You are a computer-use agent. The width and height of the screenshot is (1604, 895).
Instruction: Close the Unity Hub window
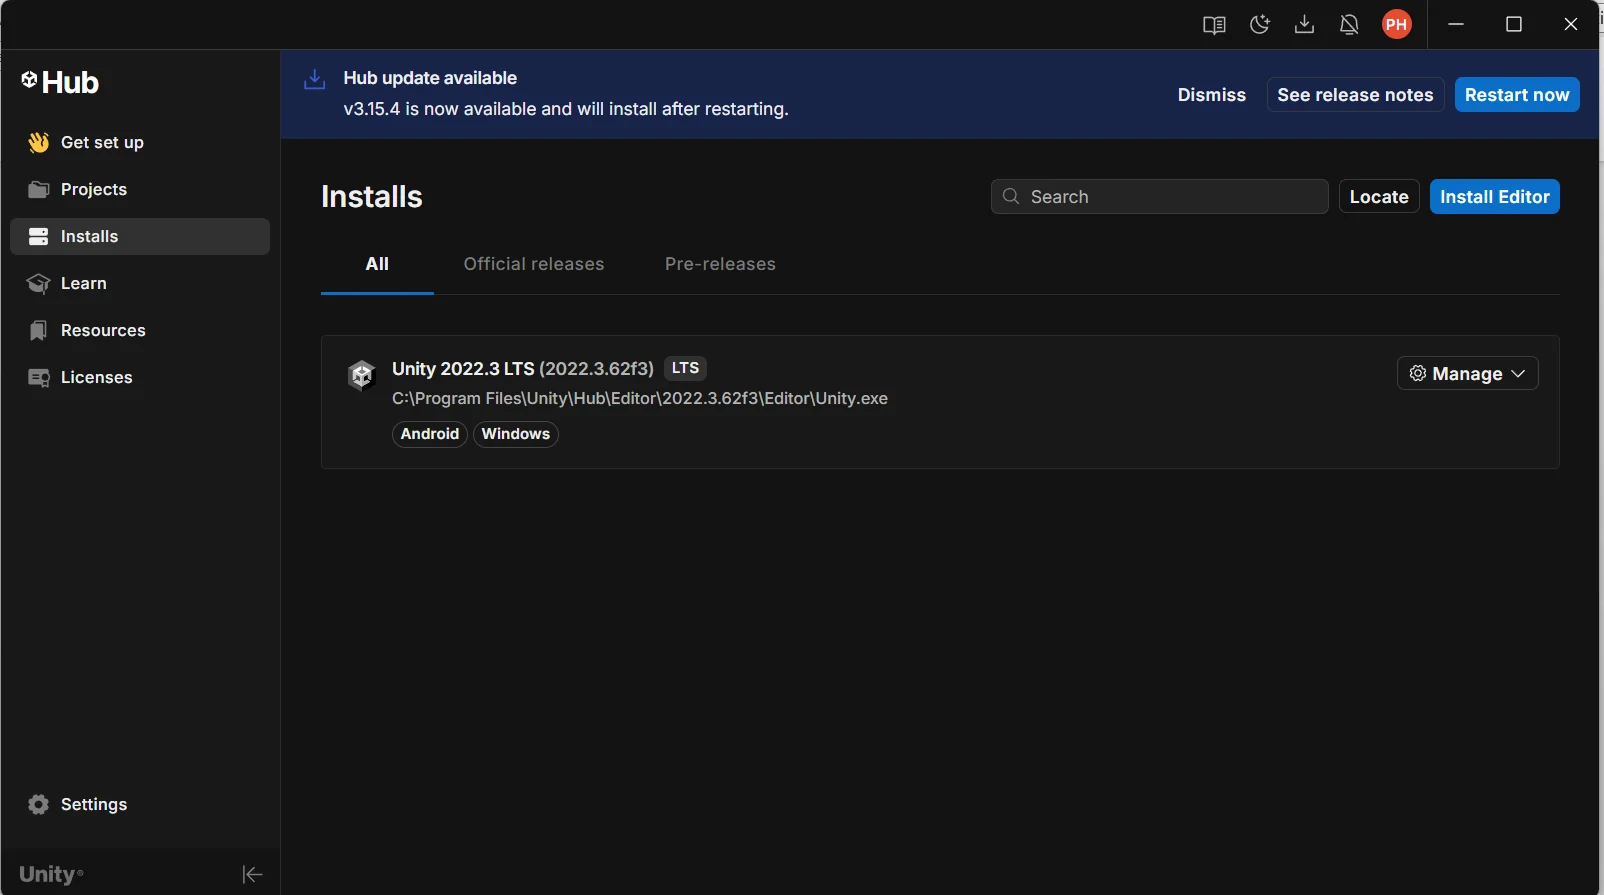pos(1571,25)
